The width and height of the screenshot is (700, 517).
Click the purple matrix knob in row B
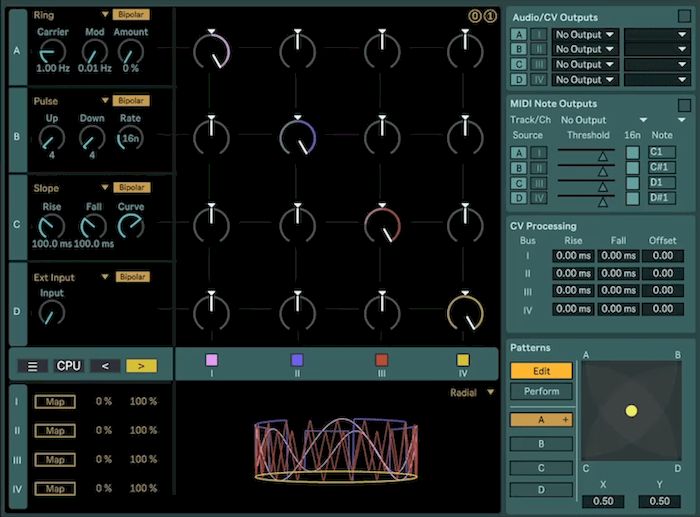298,135
